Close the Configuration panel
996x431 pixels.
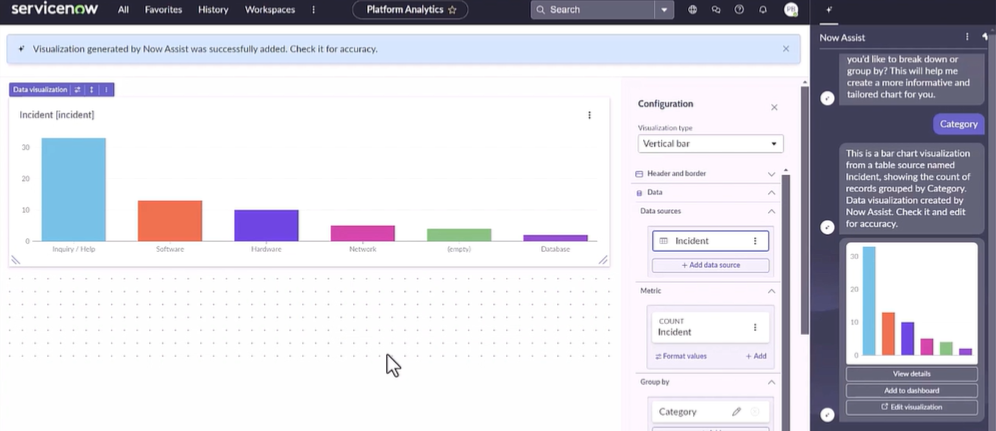(774, 107)
